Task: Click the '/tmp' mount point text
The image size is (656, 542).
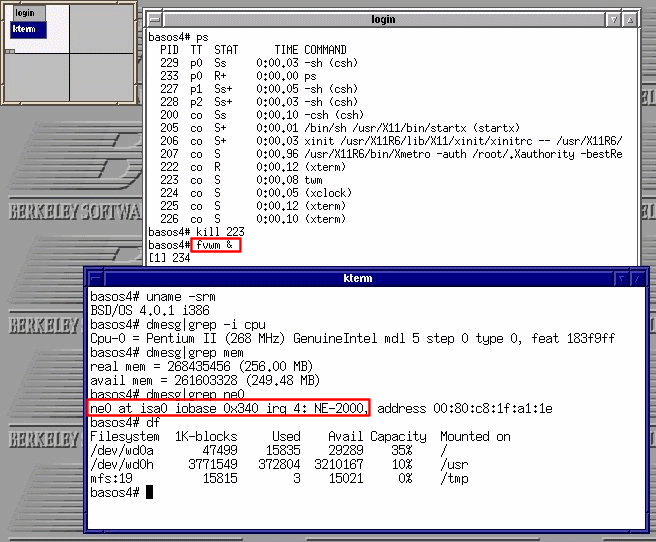Action: pyautogui.click(x=454, y=478)
